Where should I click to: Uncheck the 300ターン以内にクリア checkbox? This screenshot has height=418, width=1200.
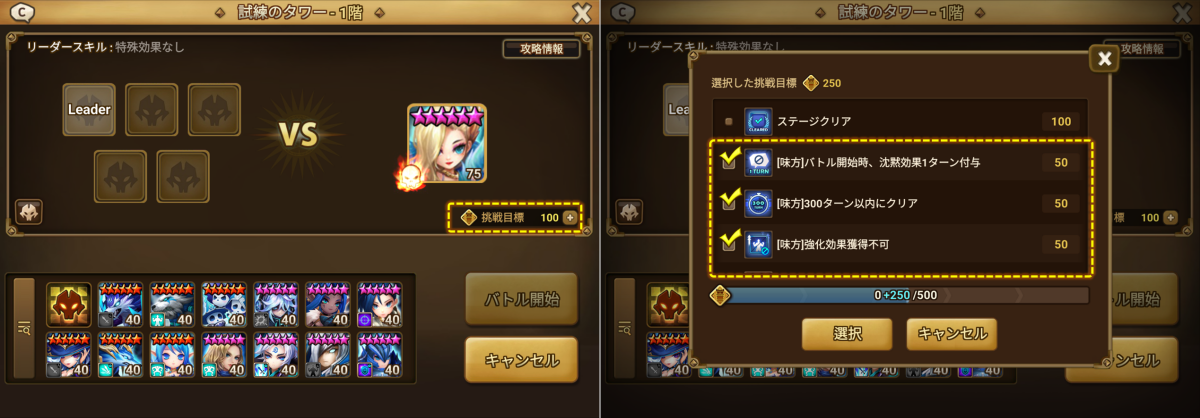click(729, 201)
